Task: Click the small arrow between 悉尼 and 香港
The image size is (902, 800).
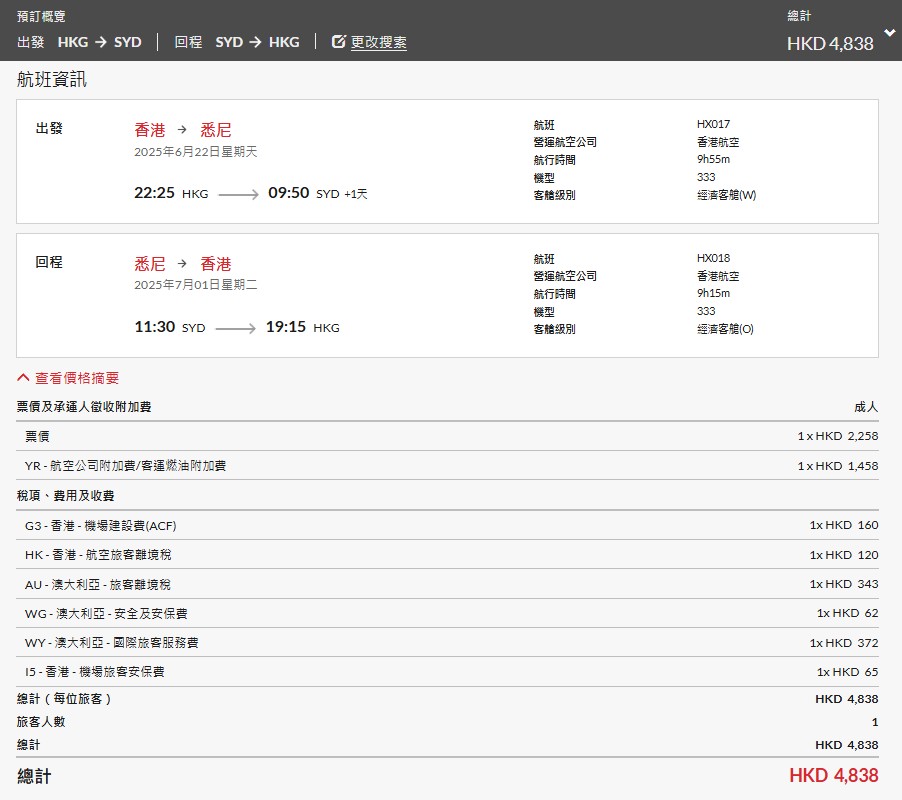Action: click(182, 264)
